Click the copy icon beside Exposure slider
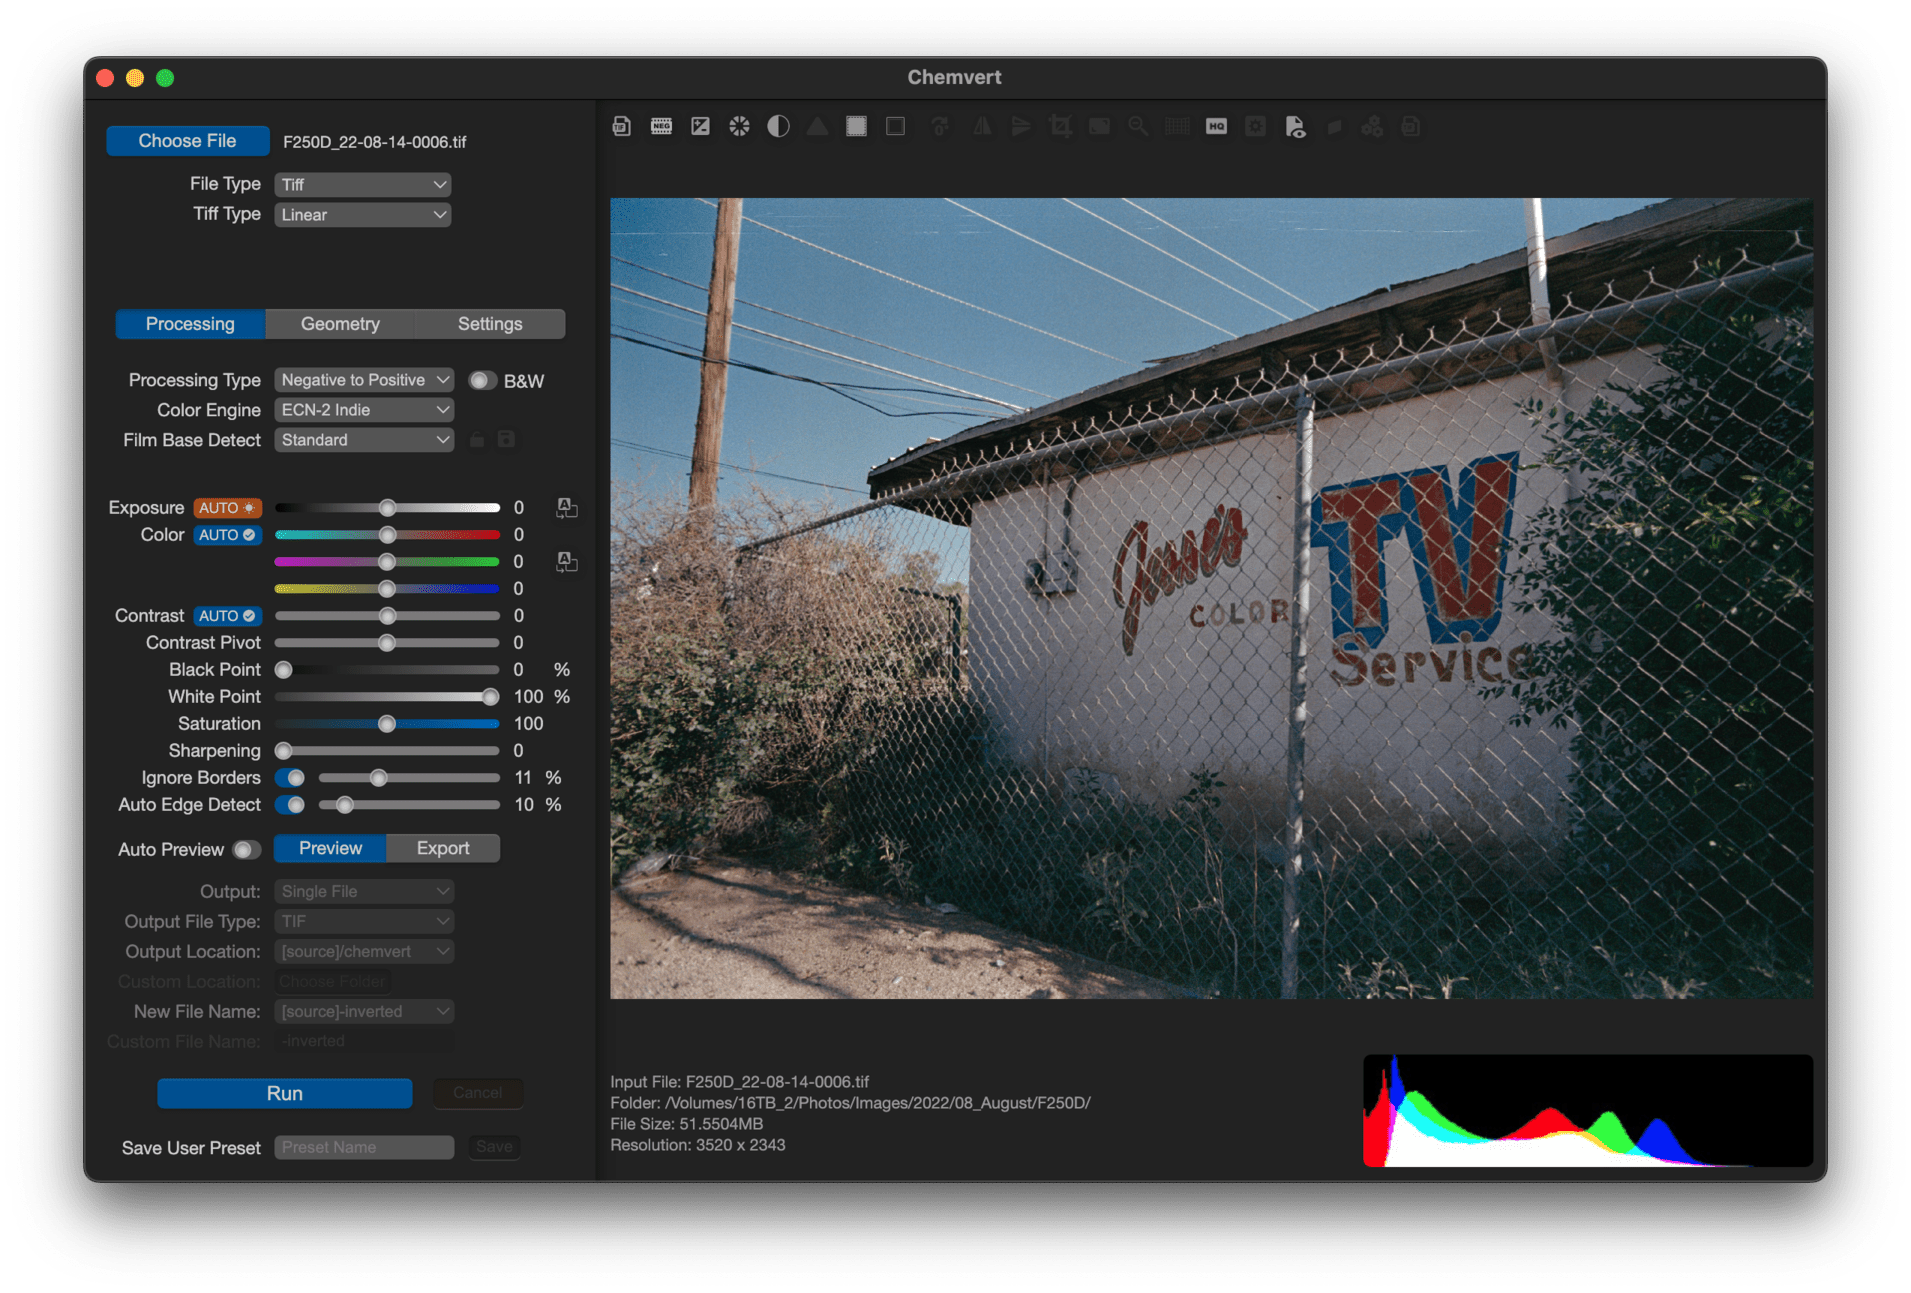The height and width of the screenshot is (1293, 1911). click(567, 508)
